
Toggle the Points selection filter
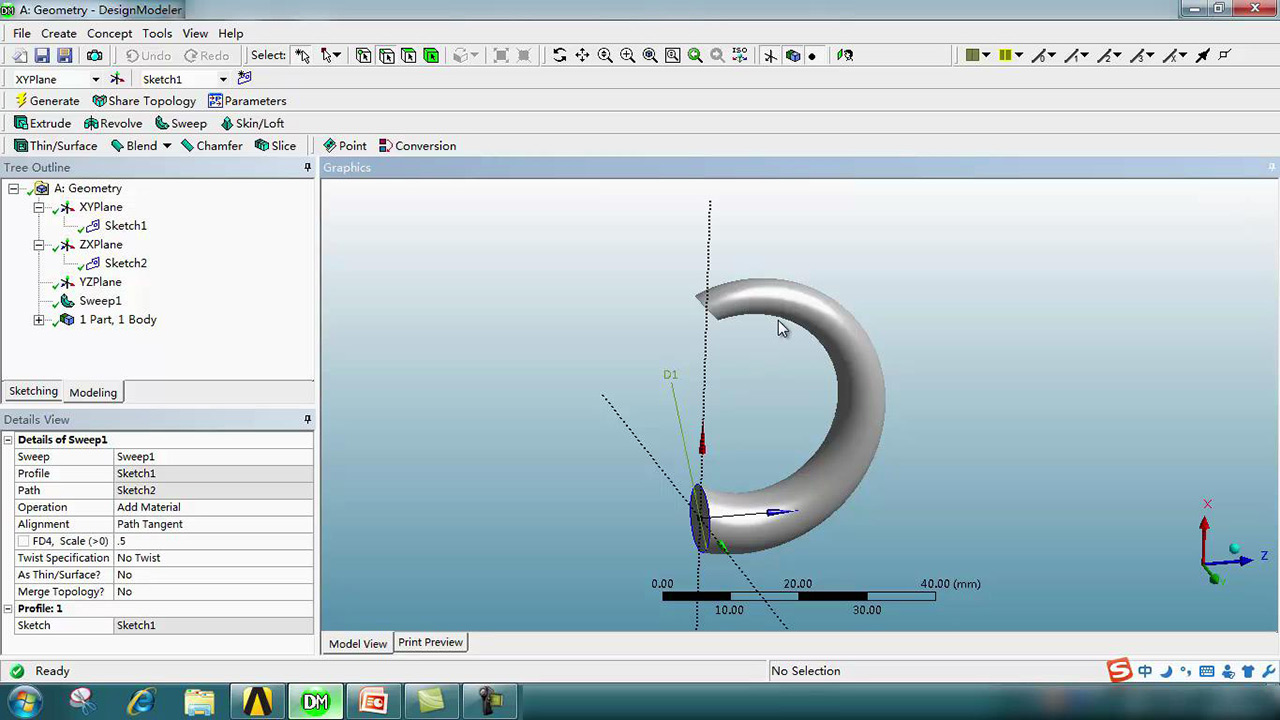coord(363,56)
